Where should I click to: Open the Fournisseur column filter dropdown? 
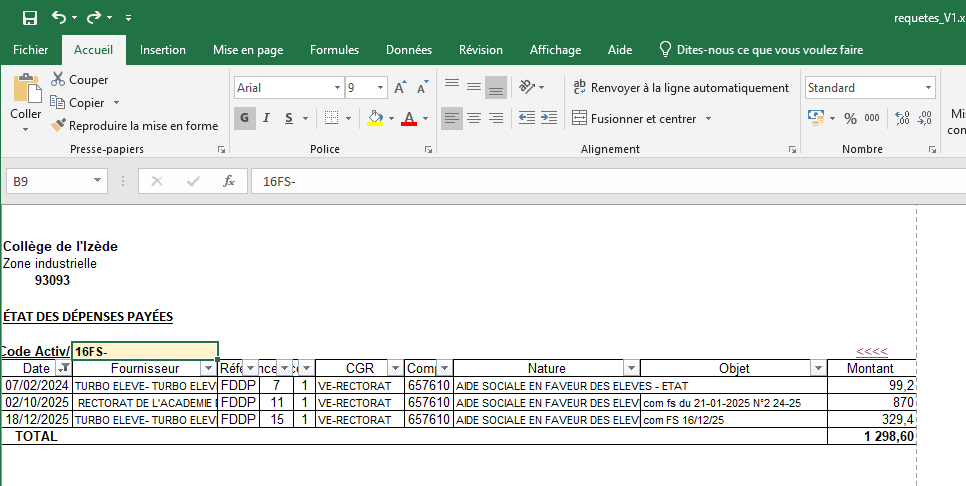pyautogui.click(x=210, y=368)
